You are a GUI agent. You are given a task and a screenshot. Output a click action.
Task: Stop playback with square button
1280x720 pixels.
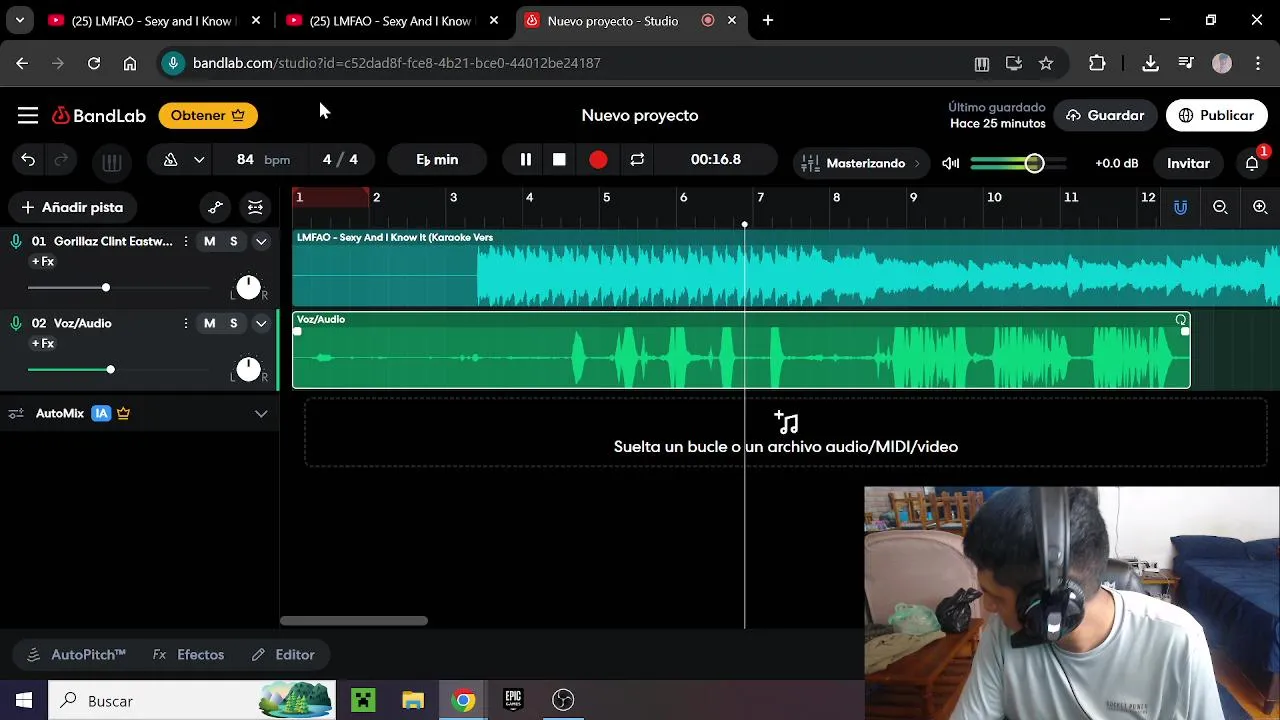[559, 160]
